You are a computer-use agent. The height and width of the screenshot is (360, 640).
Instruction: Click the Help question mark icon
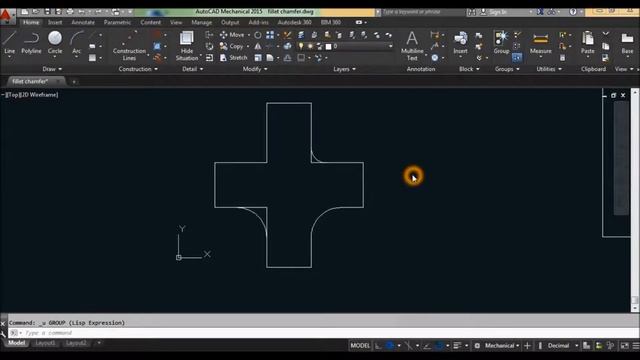pyautogui.click(x=573, y=12)
